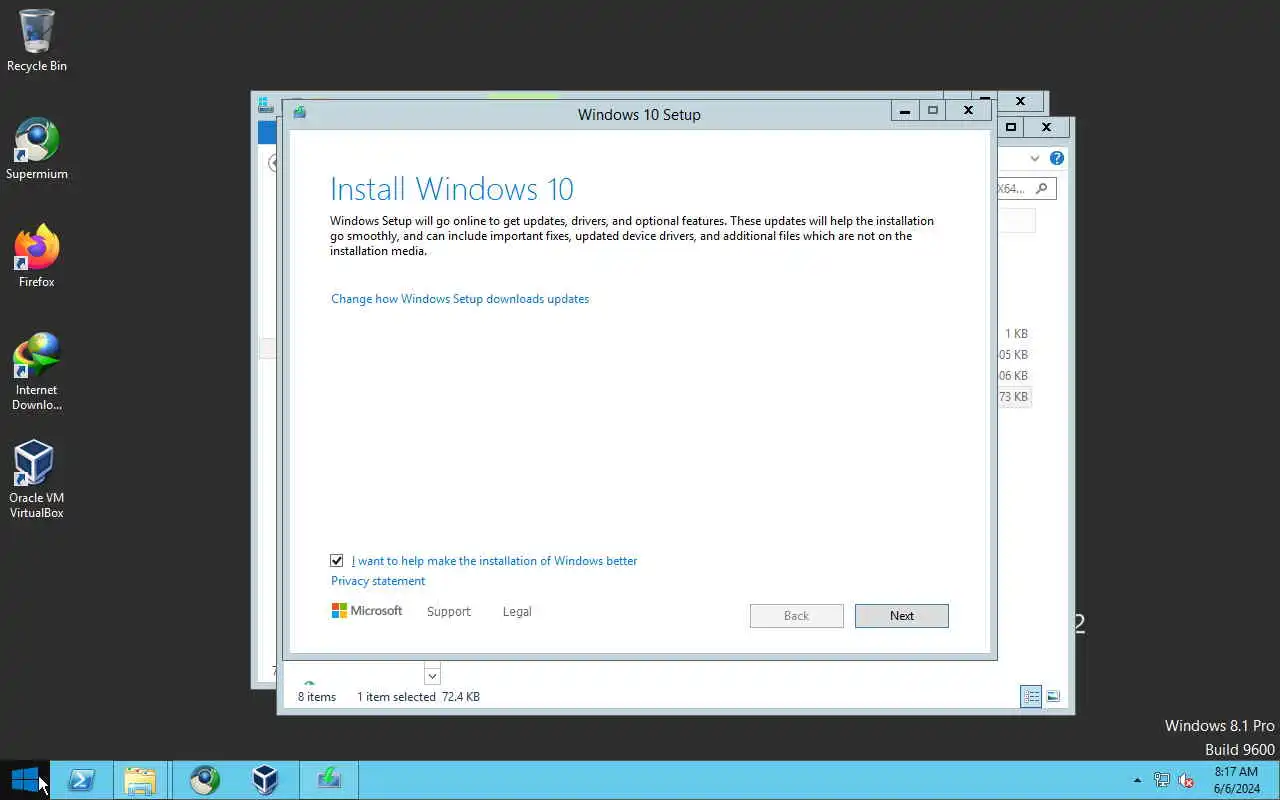Image resolution: width=1280 pixels, height=800 pixels.
Task: Close the Windows 10 Setup window
Action: [968, 111]
